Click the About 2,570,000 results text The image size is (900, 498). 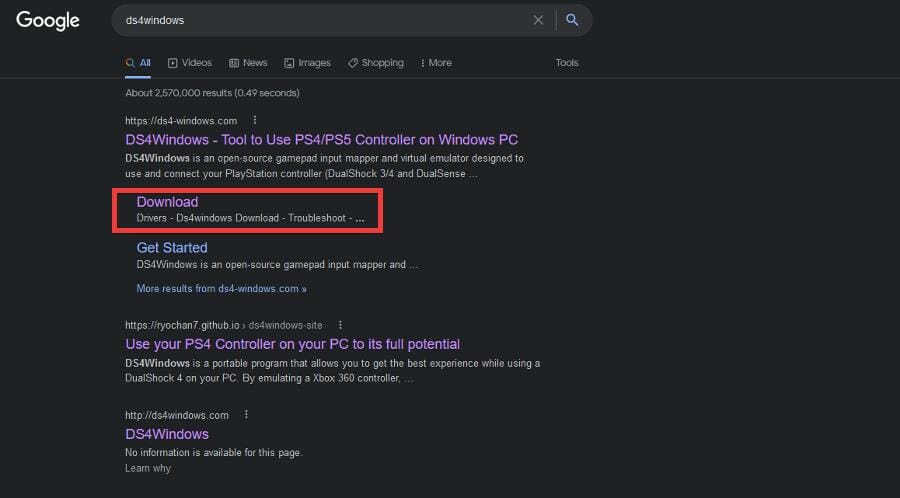click(212, 93)
